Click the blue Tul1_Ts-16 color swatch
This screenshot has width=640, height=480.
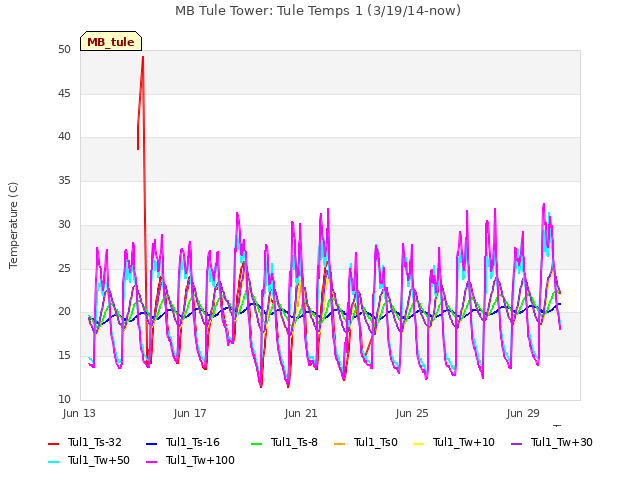(x=151, y=443)
